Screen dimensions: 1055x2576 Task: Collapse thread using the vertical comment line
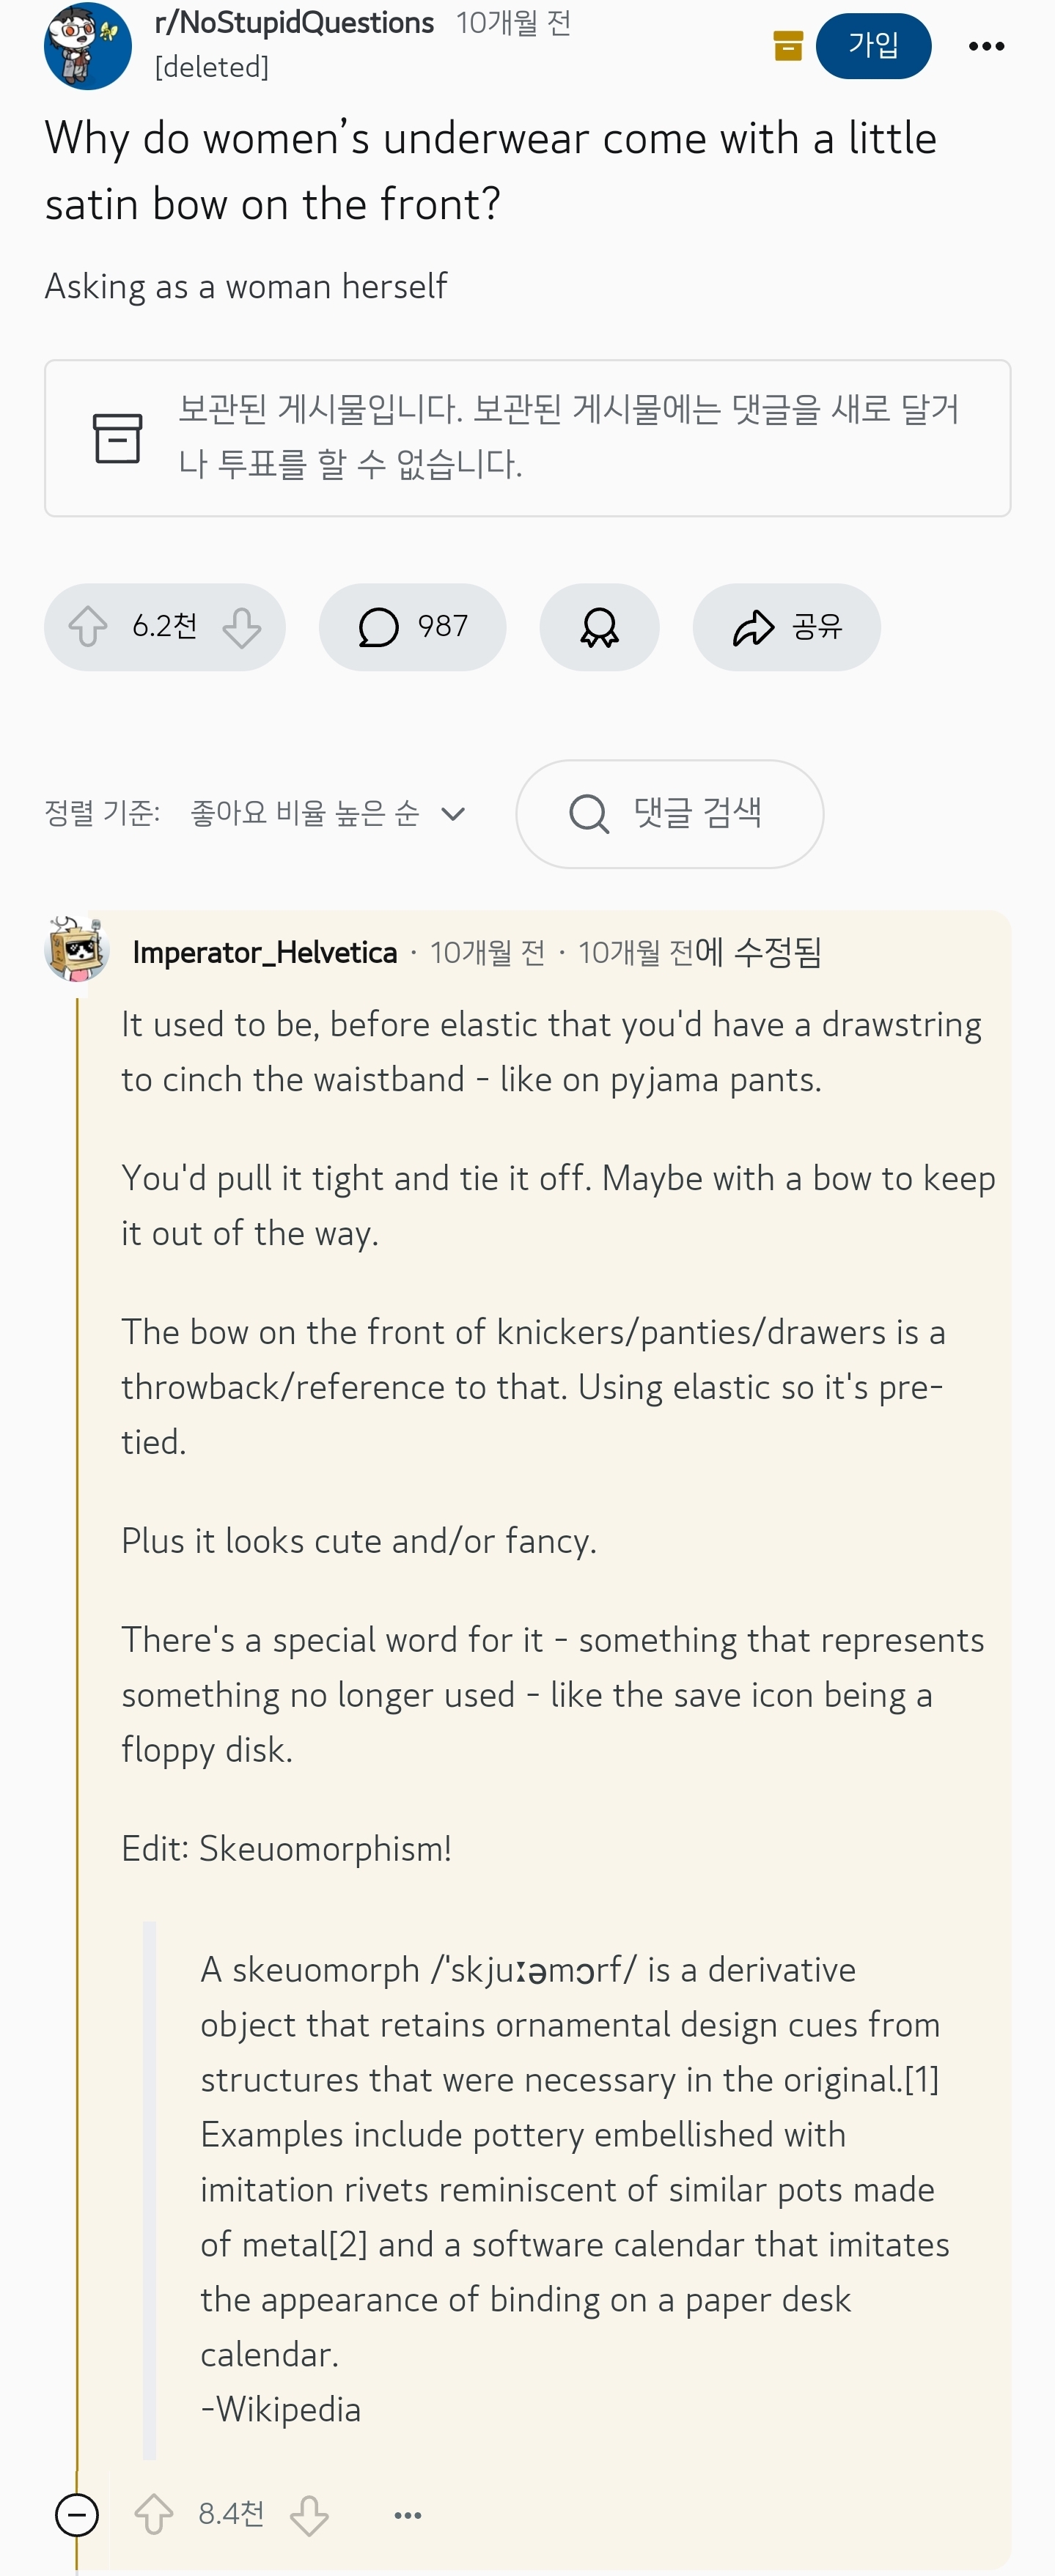point(77,1700)
